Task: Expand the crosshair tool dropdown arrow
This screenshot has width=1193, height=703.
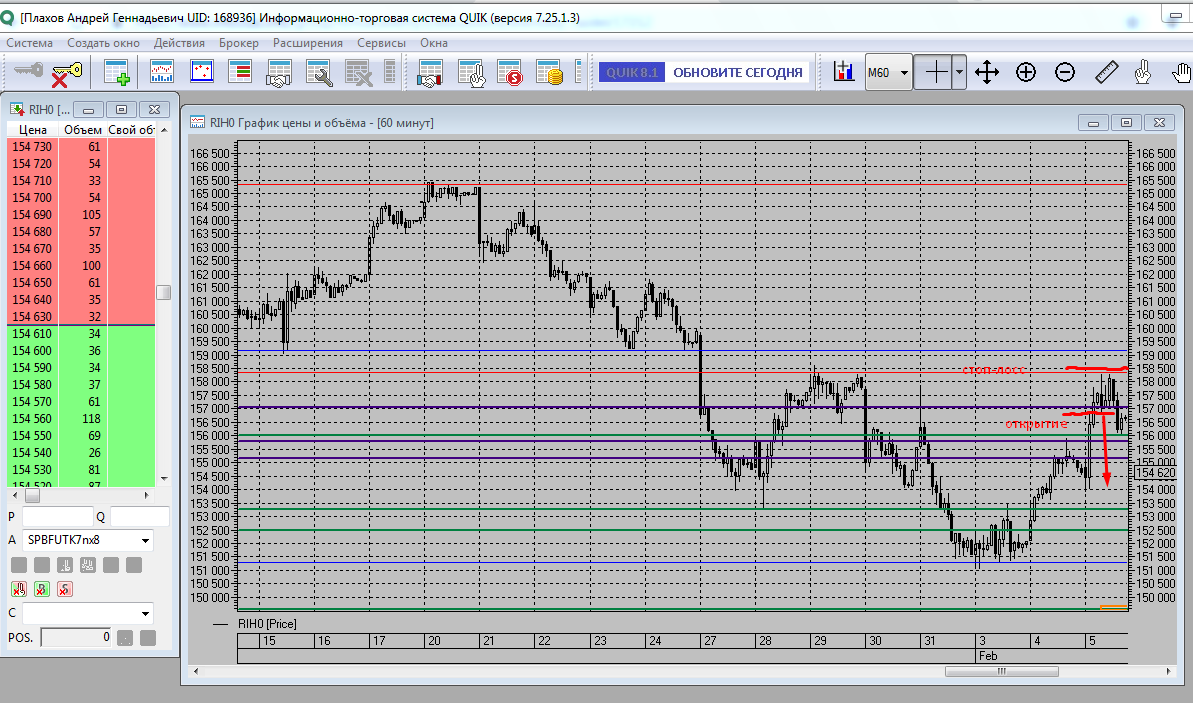Action: click(959, 72)
